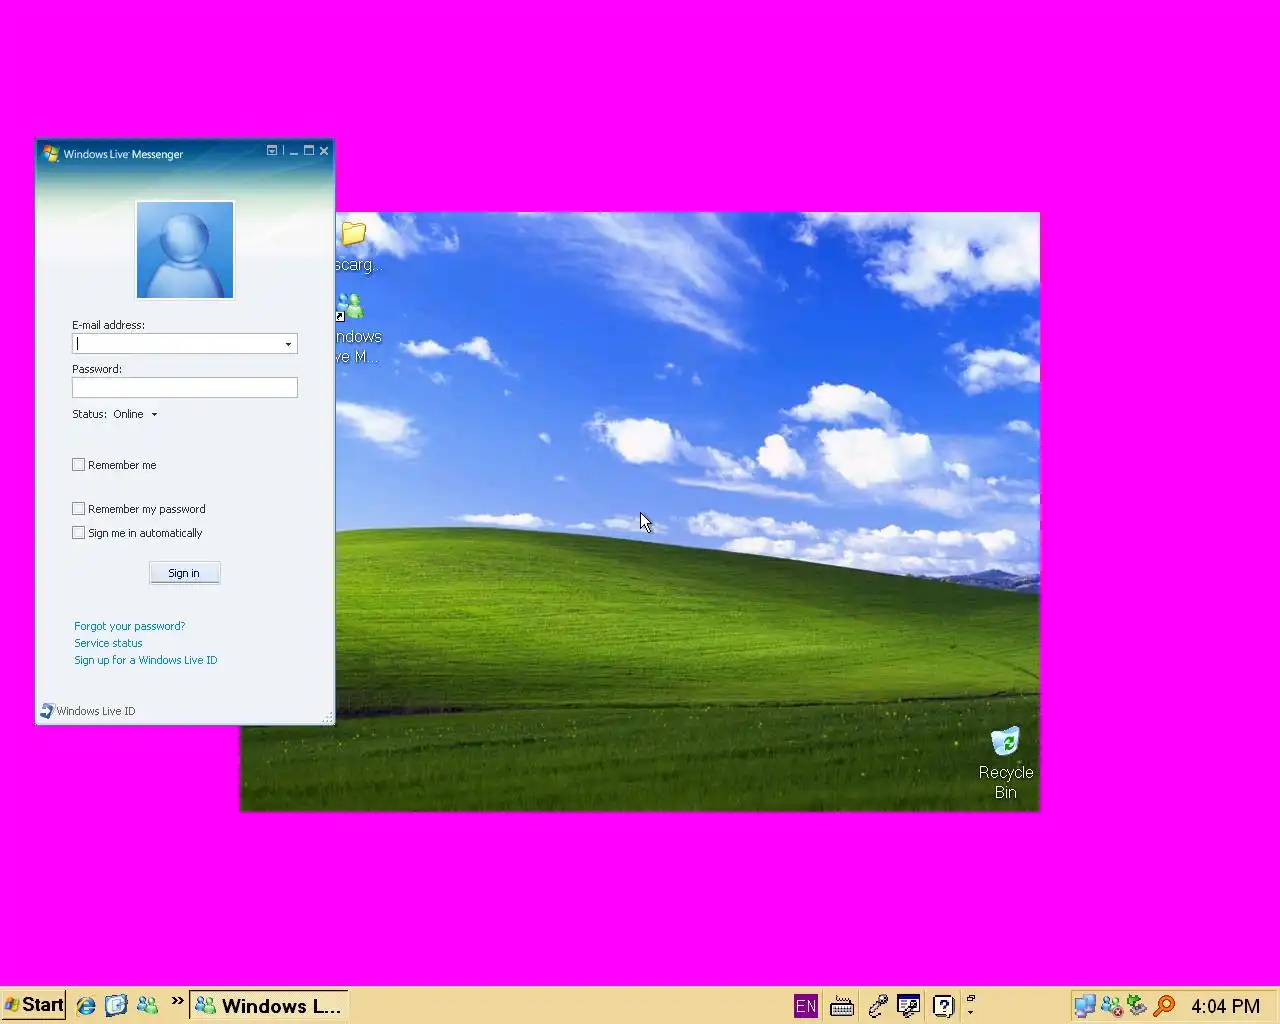Viewport: 1280px width, 1024px height.
Task: Click the Sign in button
Action: click(x=184, y=573)
